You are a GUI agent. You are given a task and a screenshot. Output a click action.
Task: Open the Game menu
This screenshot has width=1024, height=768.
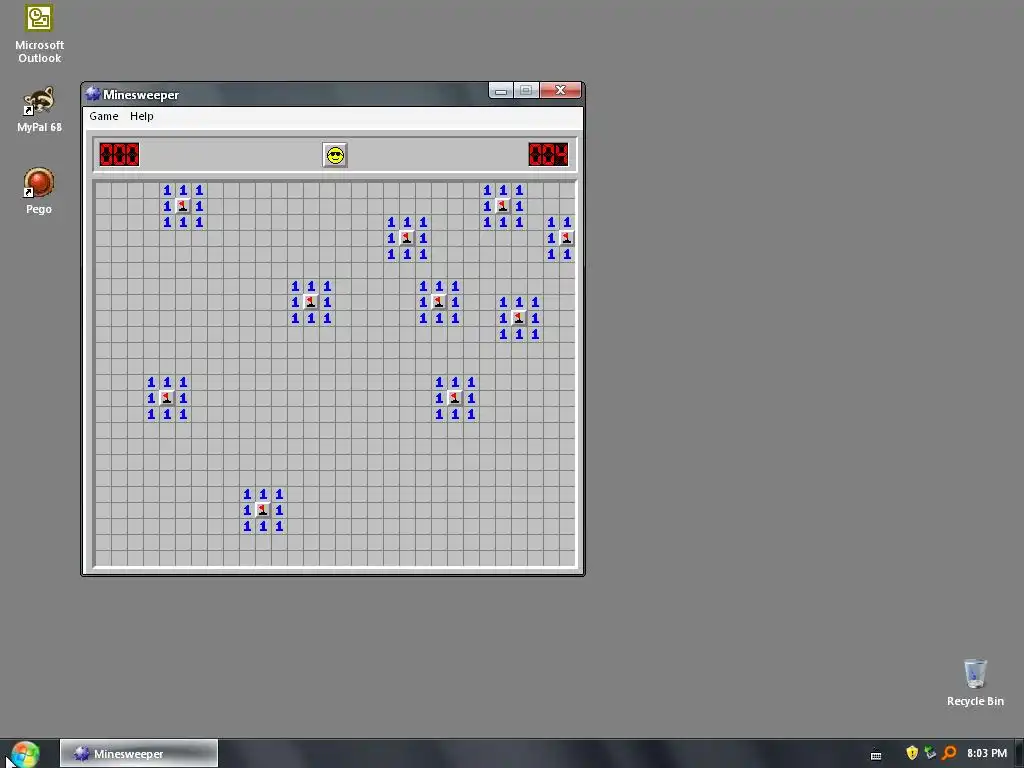tap(104, 116)
